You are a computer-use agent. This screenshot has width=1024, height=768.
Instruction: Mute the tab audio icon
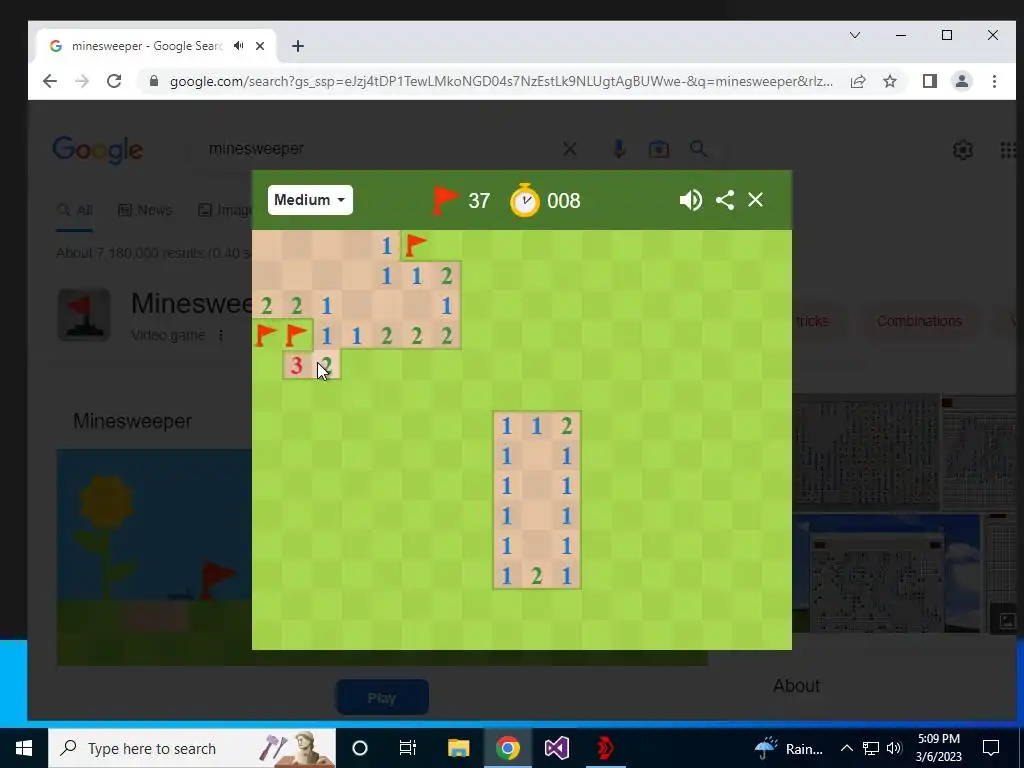238,46
